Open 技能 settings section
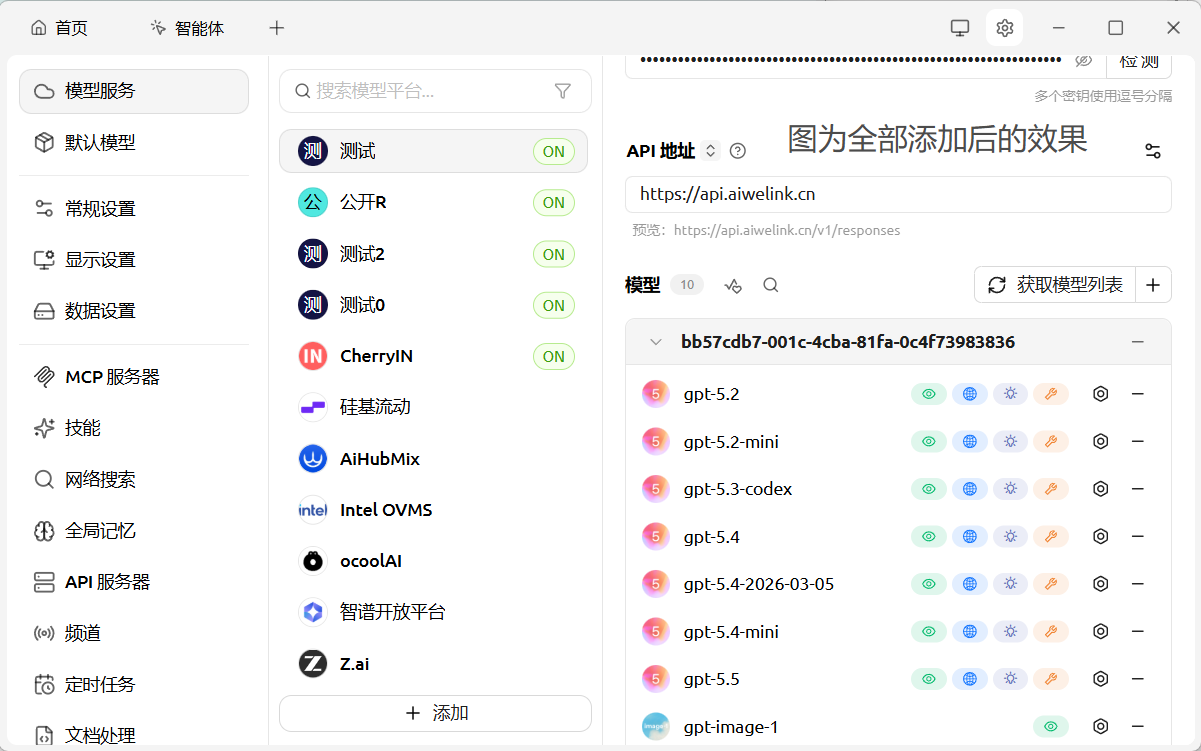This screenshot has width=1201, height=751. [x=134, y=428]
